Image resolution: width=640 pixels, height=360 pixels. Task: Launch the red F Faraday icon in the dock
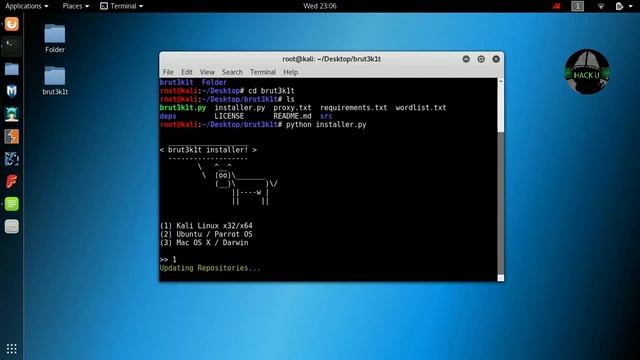point(11,182)
